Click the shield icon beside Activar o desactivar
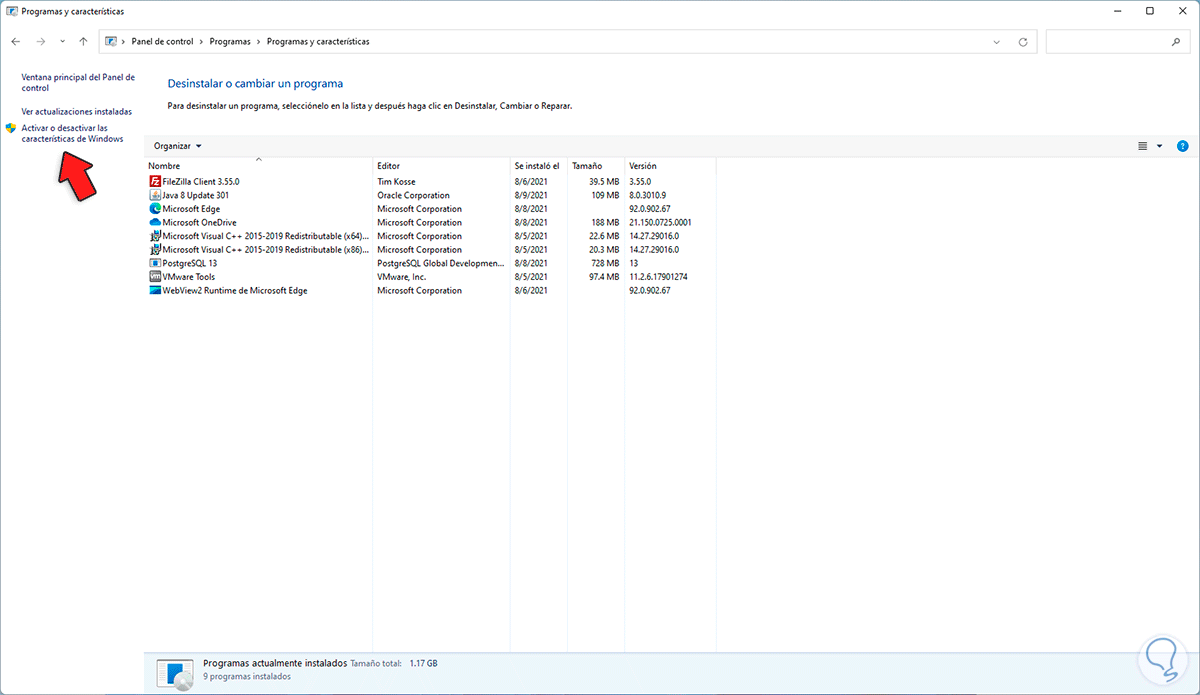Screen dimensions: 1200x695 pos(11,128)
